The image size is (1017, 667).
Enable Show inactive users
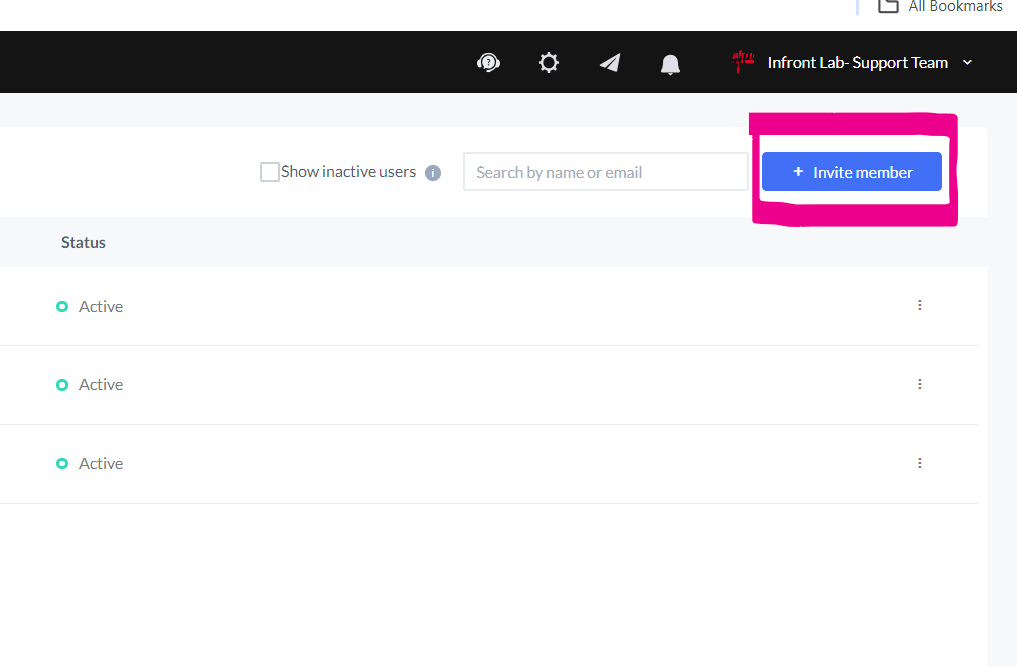pos(268,171)
